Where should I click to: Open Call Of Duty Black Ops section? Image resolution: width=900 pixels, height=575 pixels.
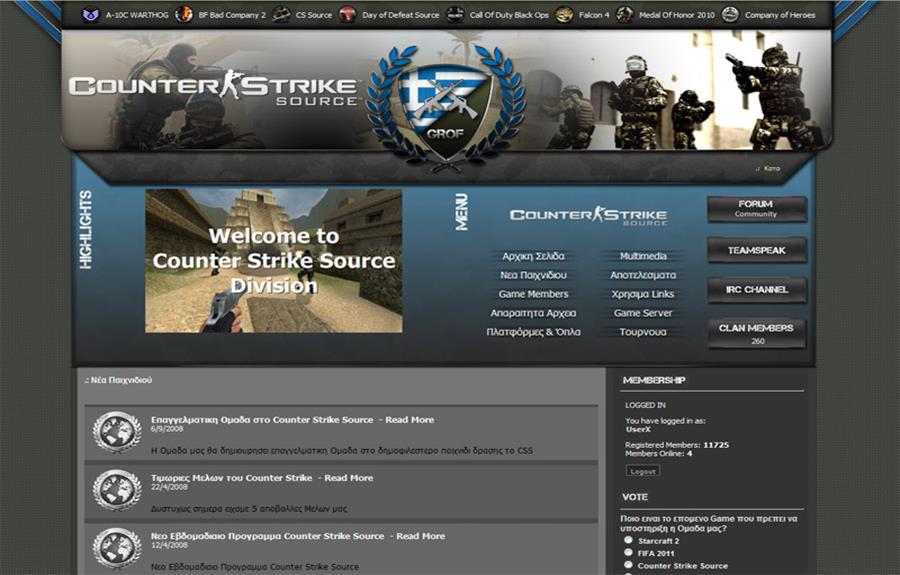(509, 15)
